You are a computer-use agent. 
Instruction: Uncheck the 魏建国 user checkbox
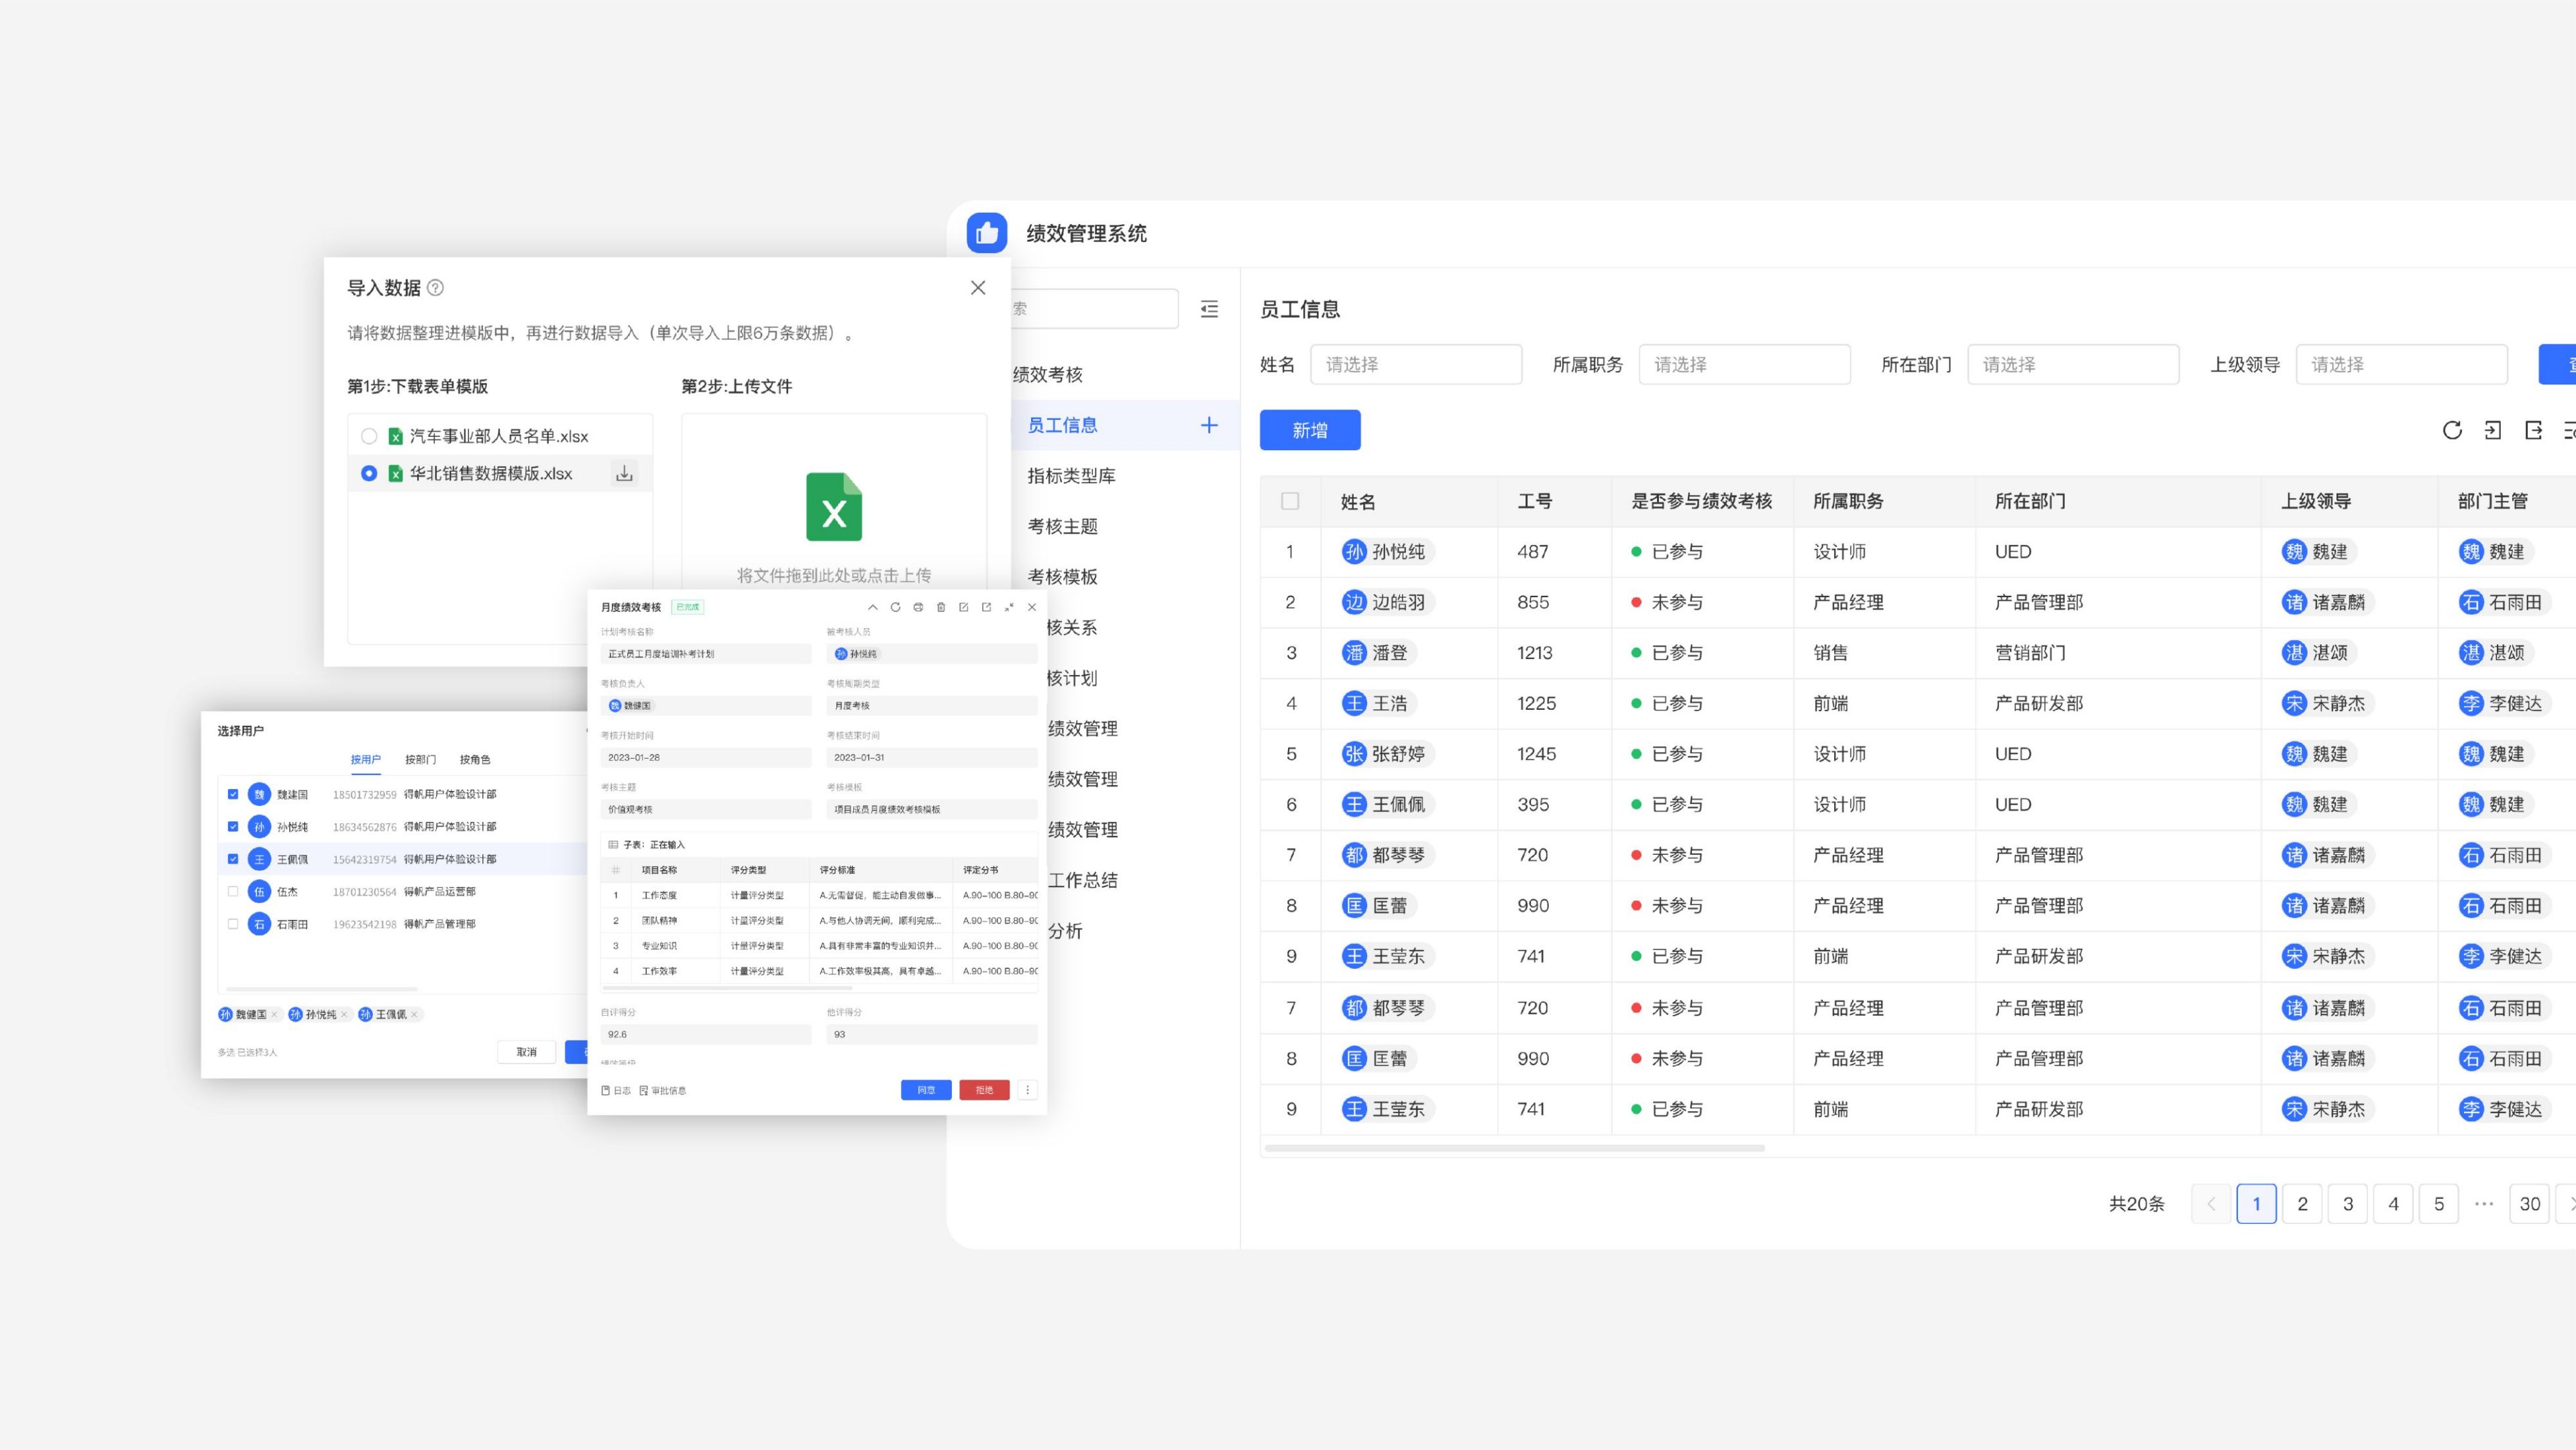233,794
